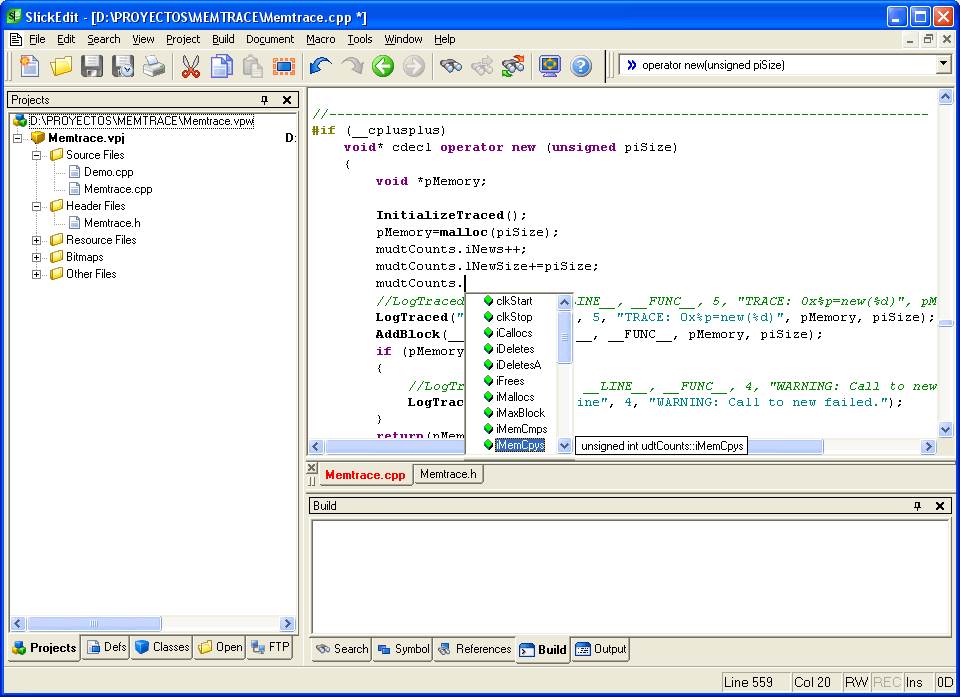Viewport: 960px width, 697px height.
Task: Open the current function dropdown list
Action: (x=942, y=65)
